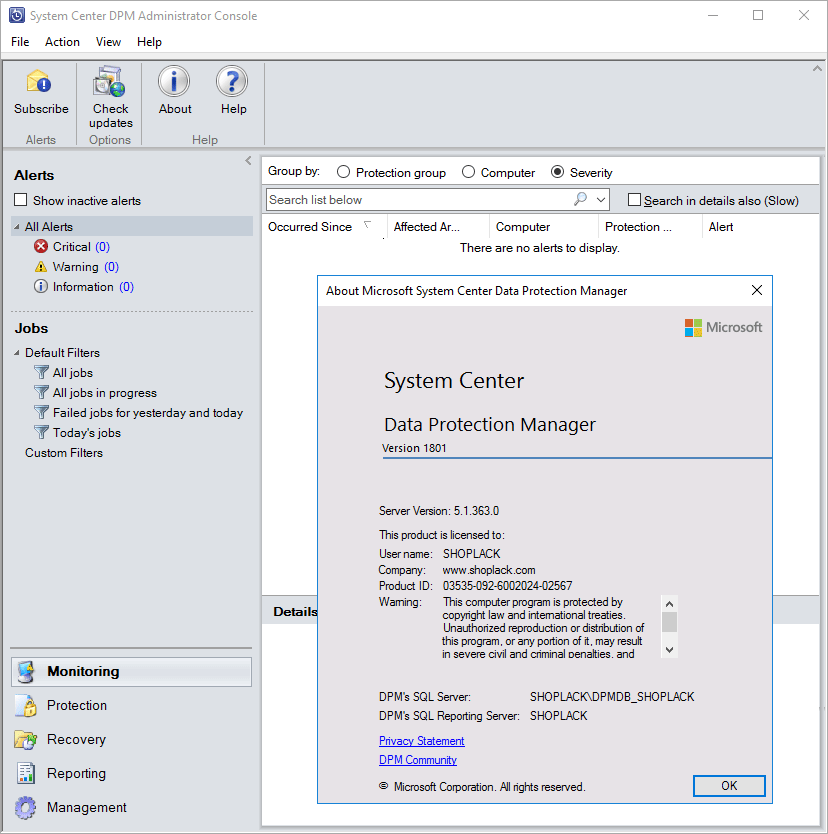Screen dimensions: 828x834
Task: Enable Show inactive alerts checkbox
Action: pyautogui.click(x=21, y=200)
